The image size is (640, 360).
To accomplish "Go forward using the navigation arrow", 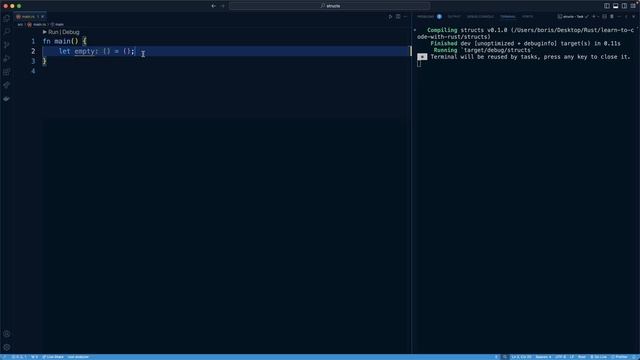I will click(x=223, y=6).
